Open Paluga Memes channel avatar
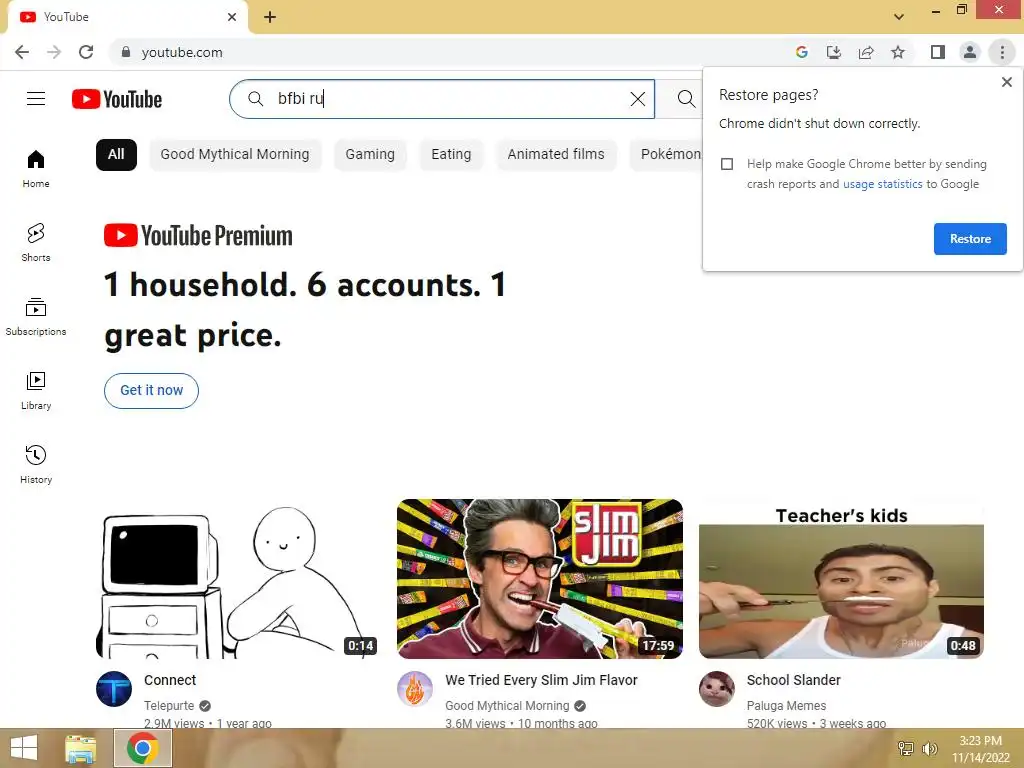 pyautogui.click(x=717, y=689)
